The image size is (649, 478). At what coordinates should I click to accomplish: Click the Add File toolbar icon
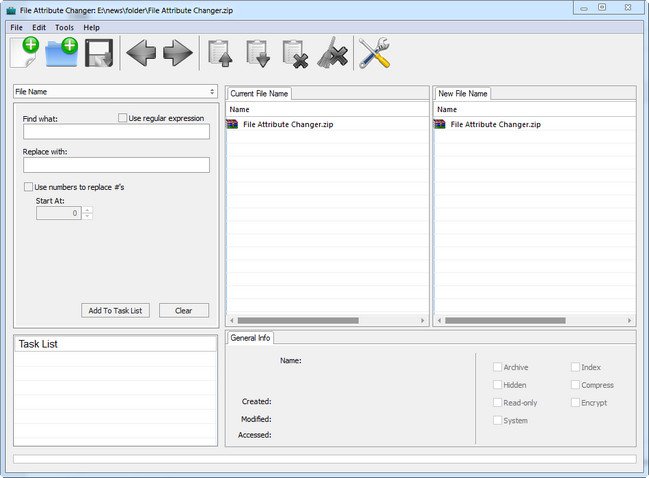coord(25,52)
